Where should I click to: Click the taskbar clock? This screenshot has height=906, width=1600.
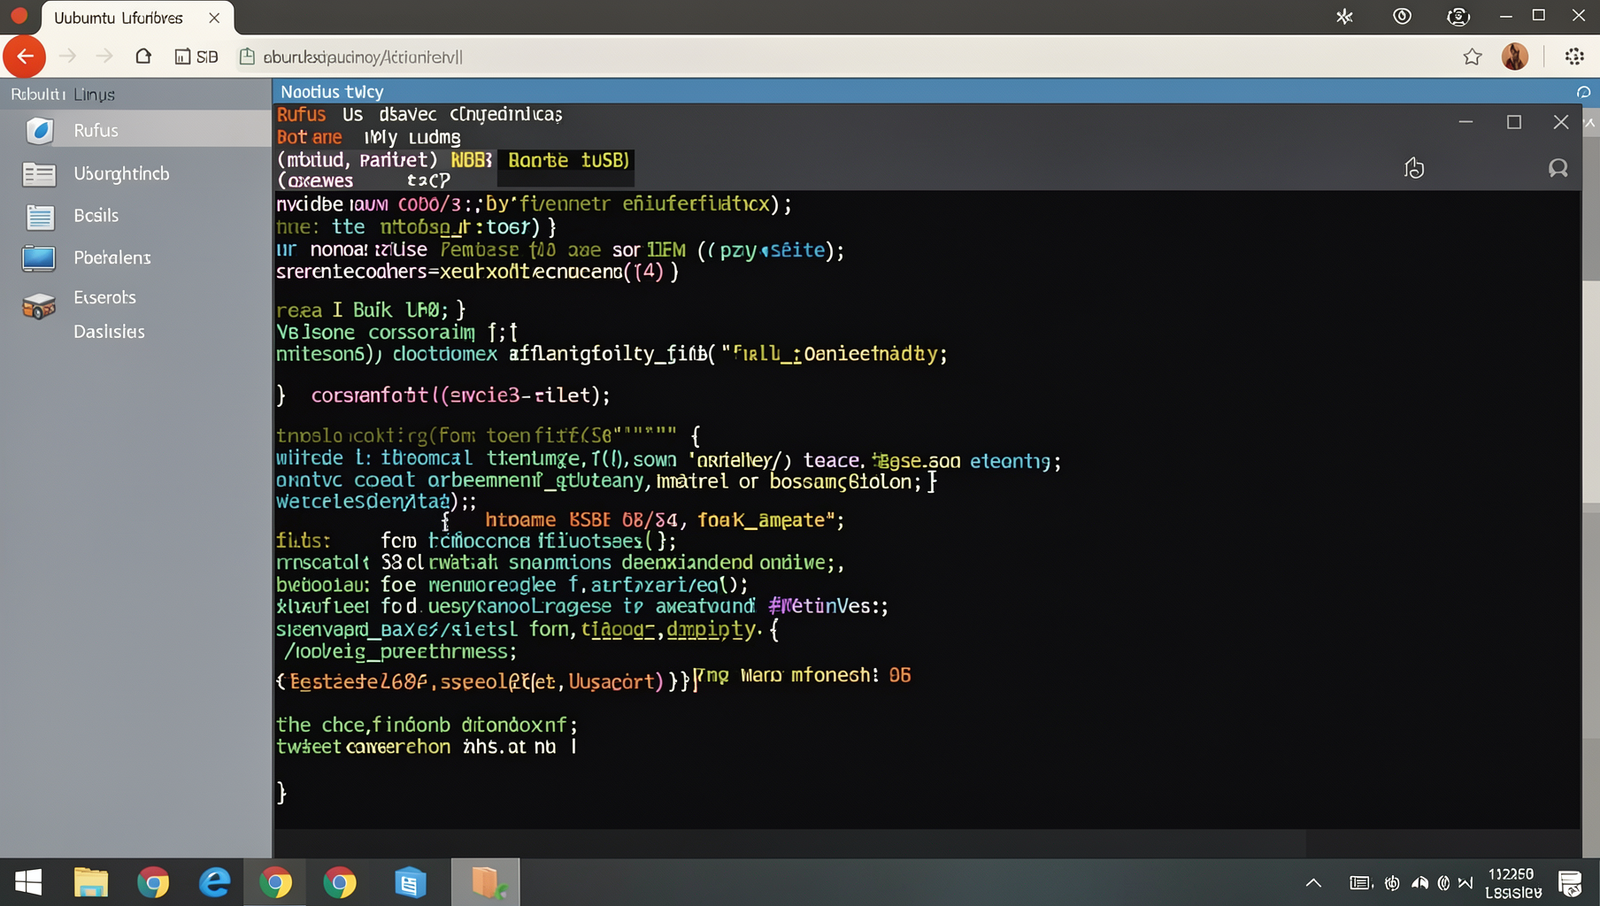pyautogui.click(x=1513, y=883)
